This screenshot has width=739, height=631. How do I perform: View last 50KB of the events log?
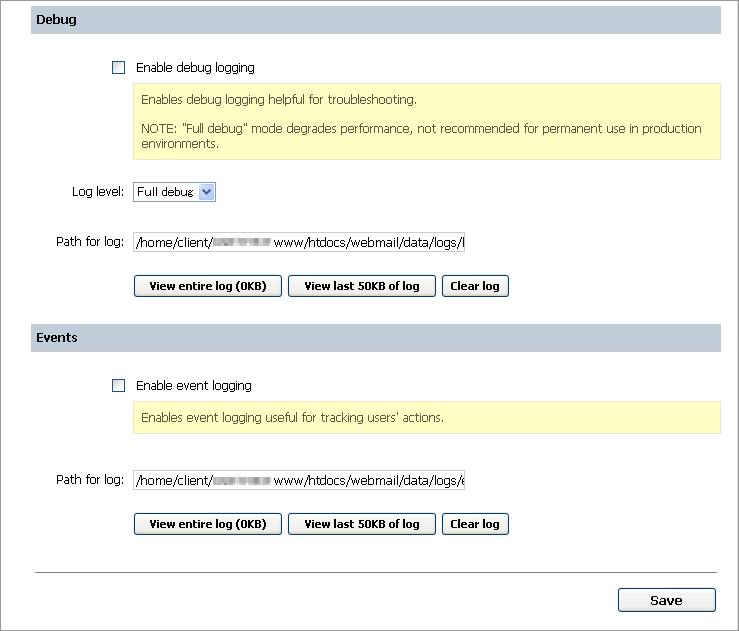[361, 524]
